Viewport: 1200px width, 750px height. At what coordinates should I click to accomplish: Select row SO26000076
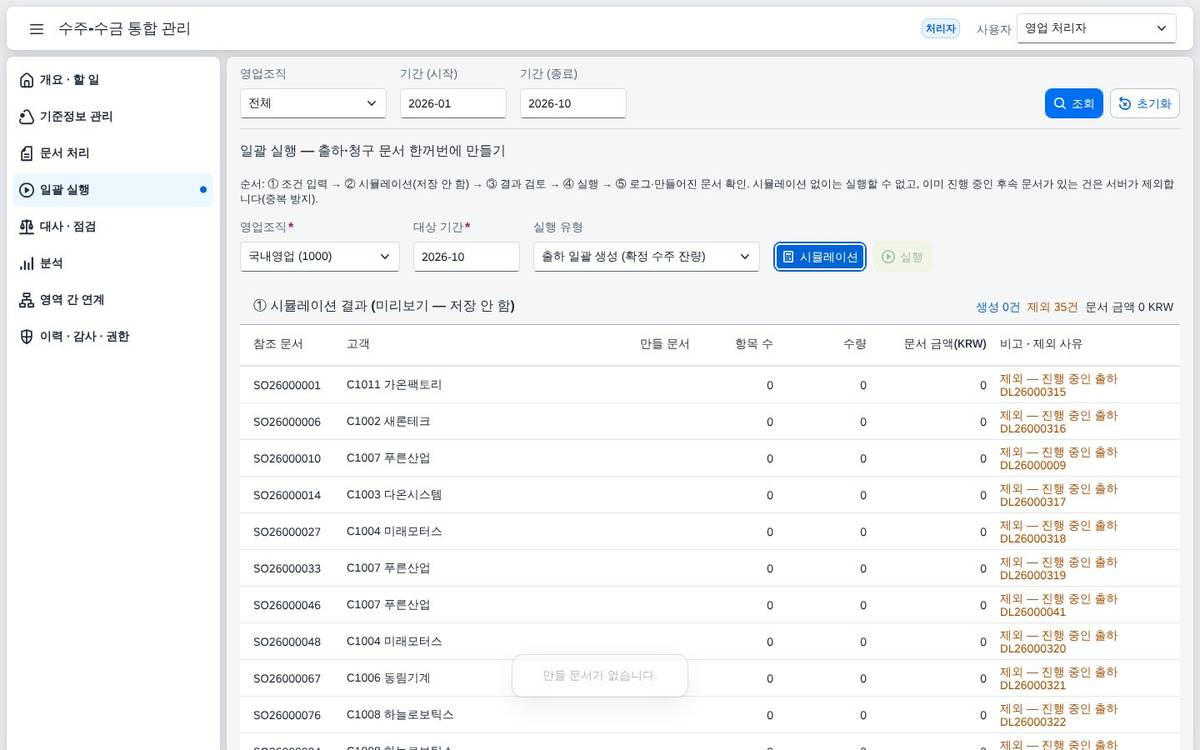(710, 715)
